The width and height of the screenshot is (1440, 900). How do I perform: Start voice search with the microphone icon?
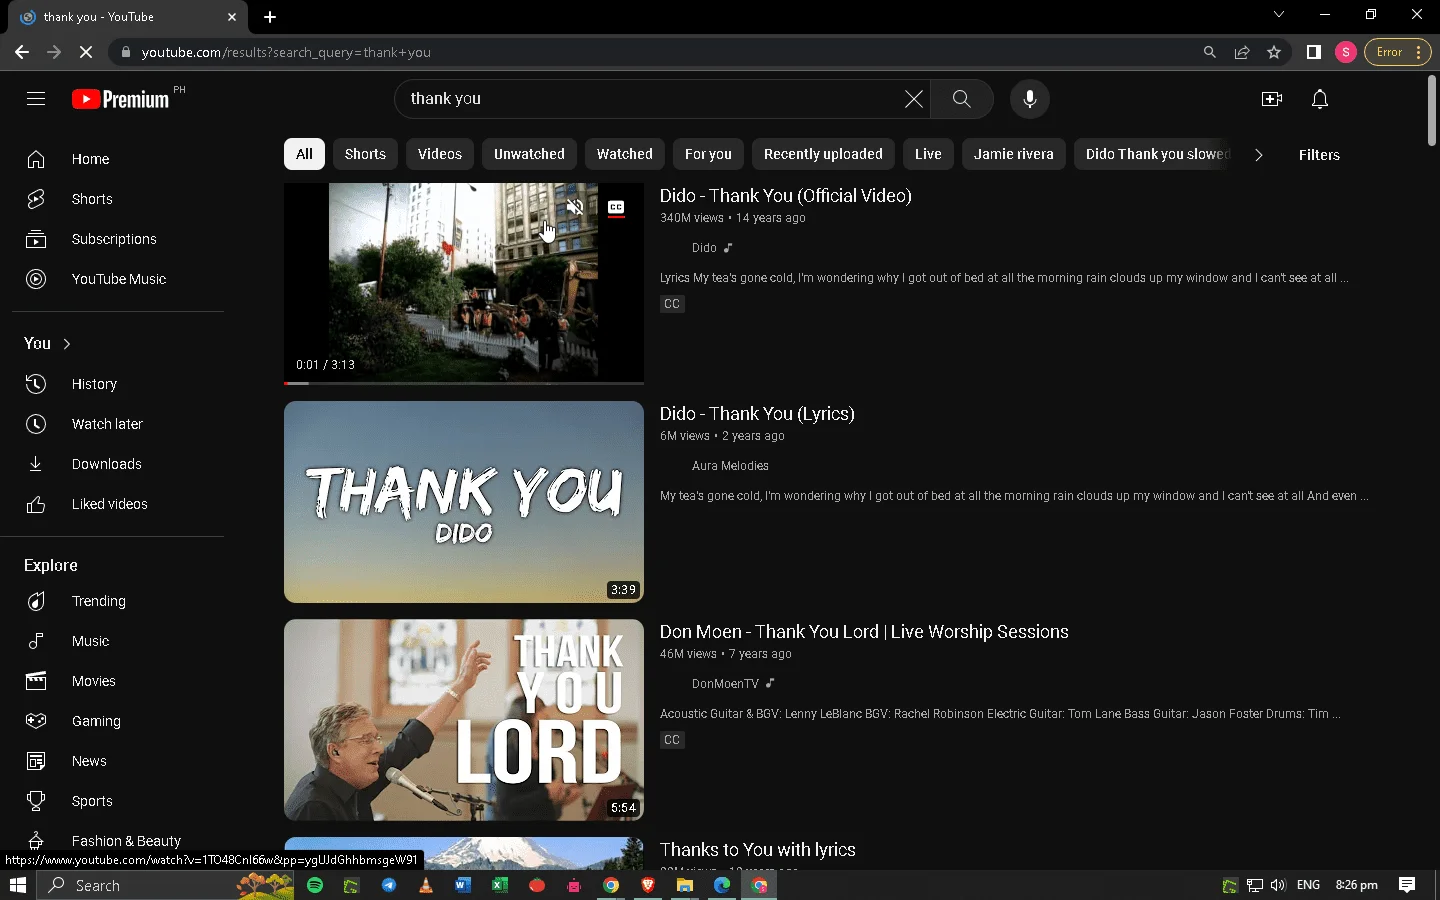(1030, 98)
